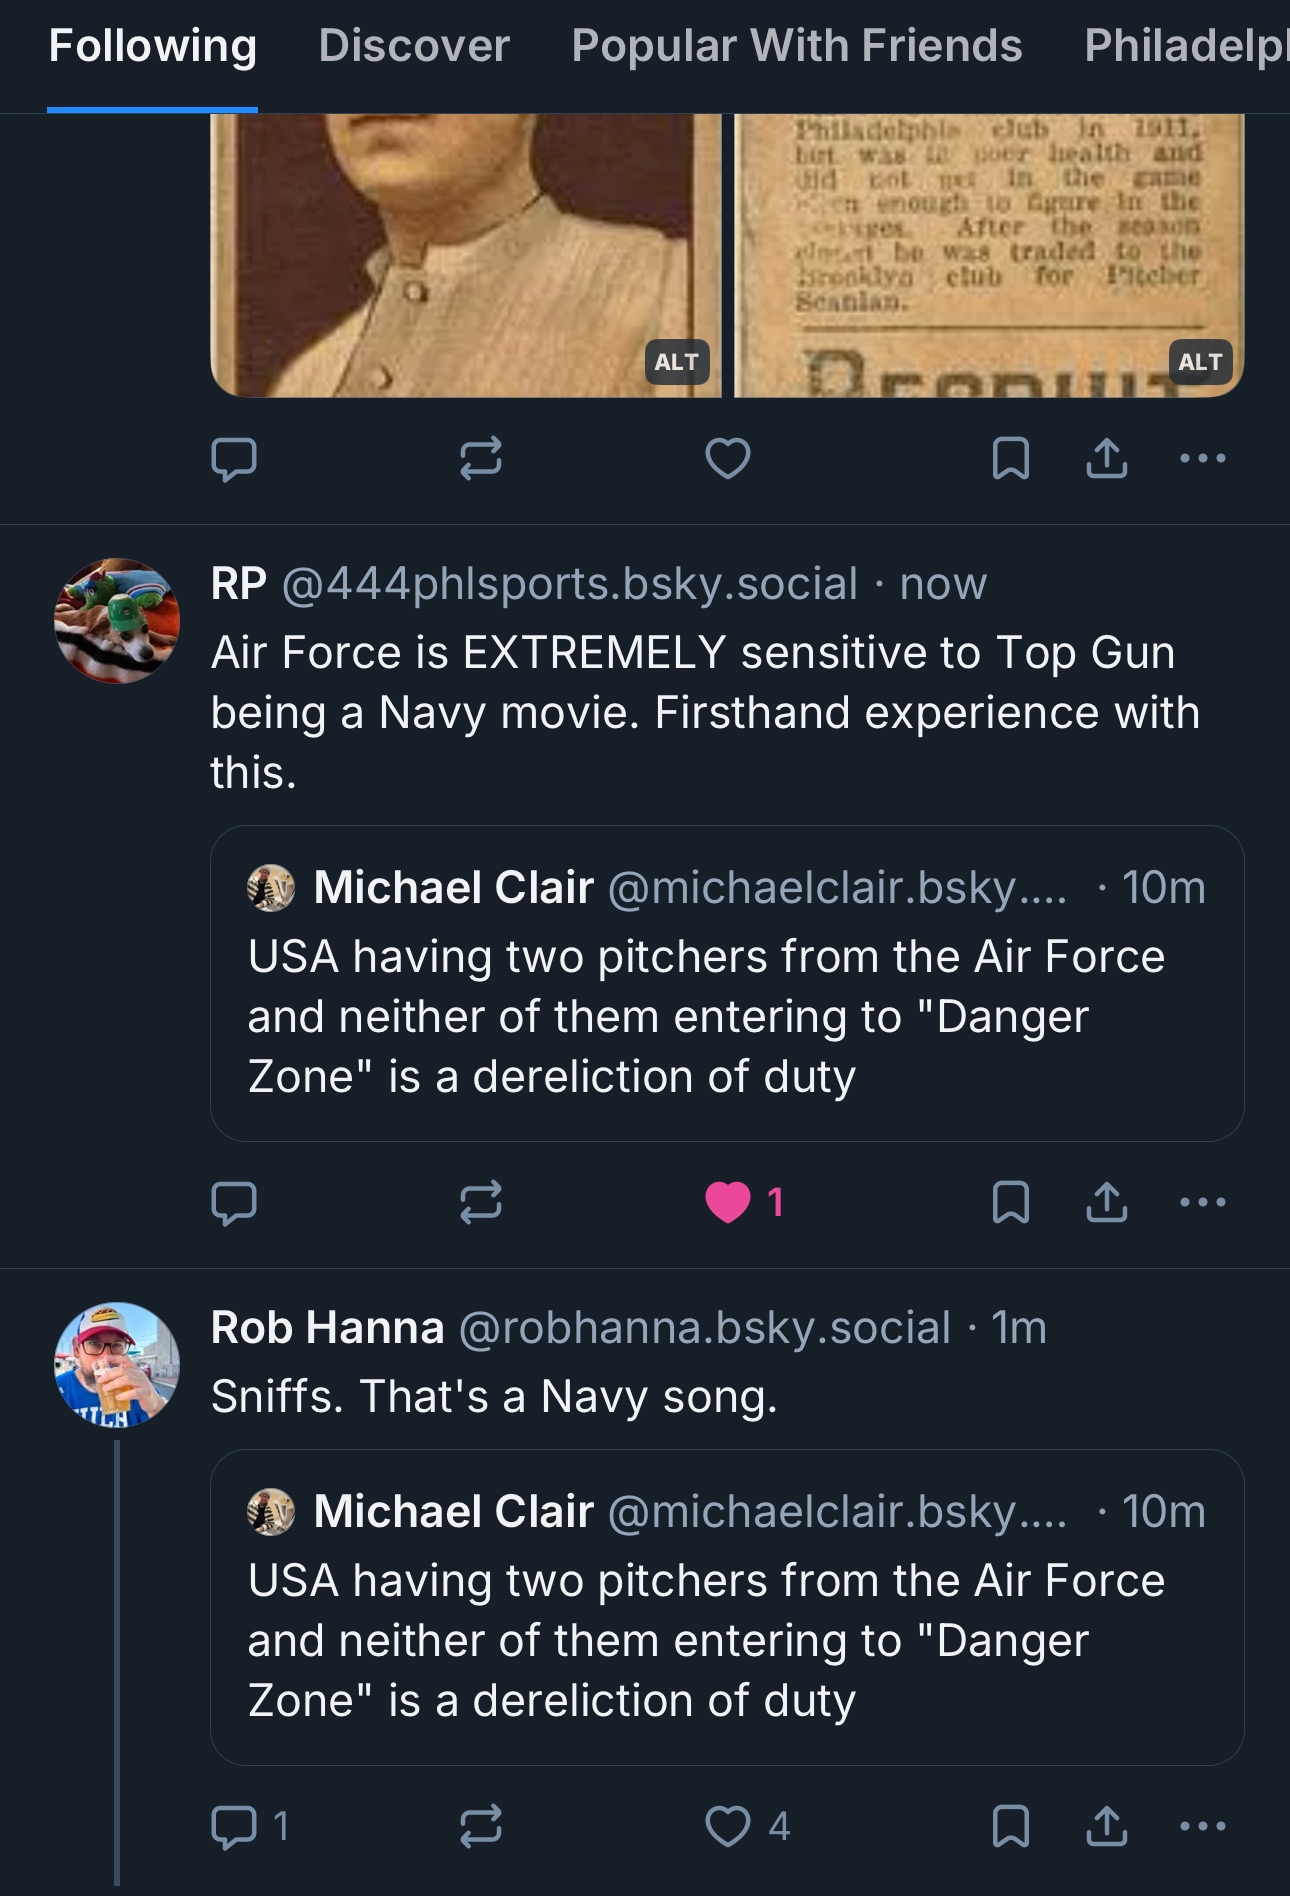Screen dimensions: 1290x1896
Task: Like Rob Hanna's Navy song post
Action: (728, 1826)
